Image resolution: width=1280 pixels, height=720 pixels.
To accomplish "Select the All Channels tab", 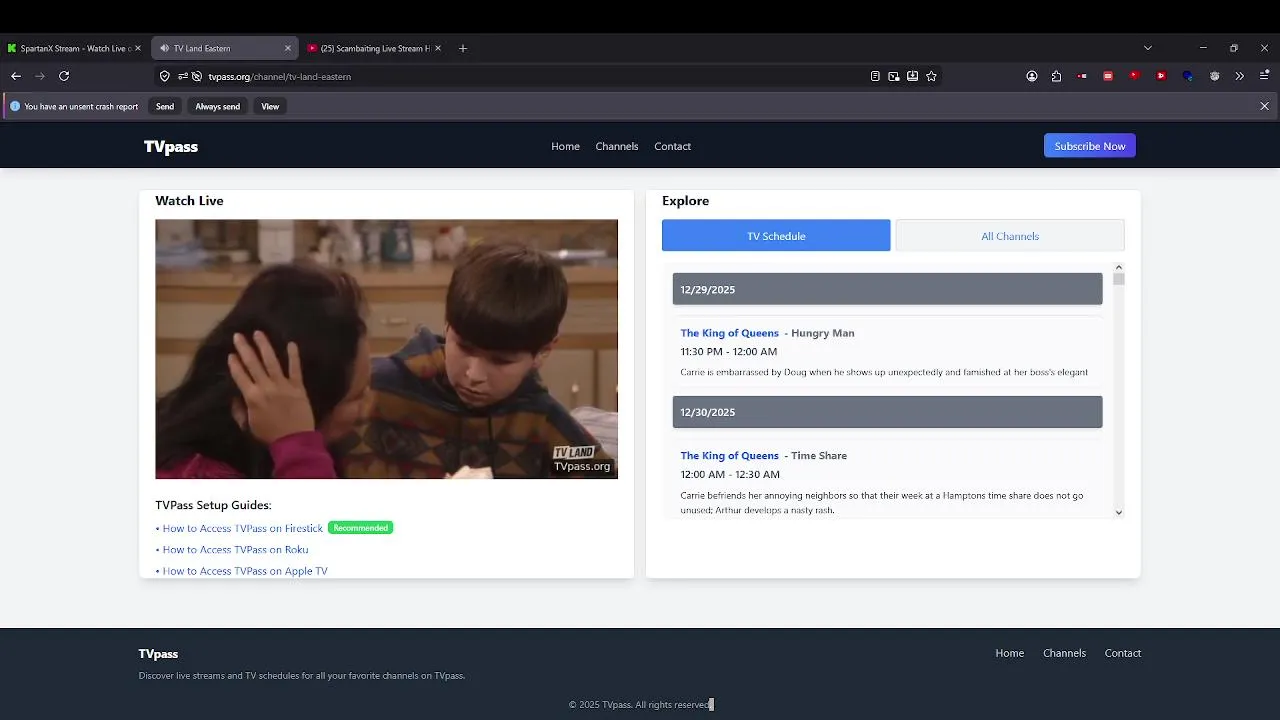I will coord(1010,236).
